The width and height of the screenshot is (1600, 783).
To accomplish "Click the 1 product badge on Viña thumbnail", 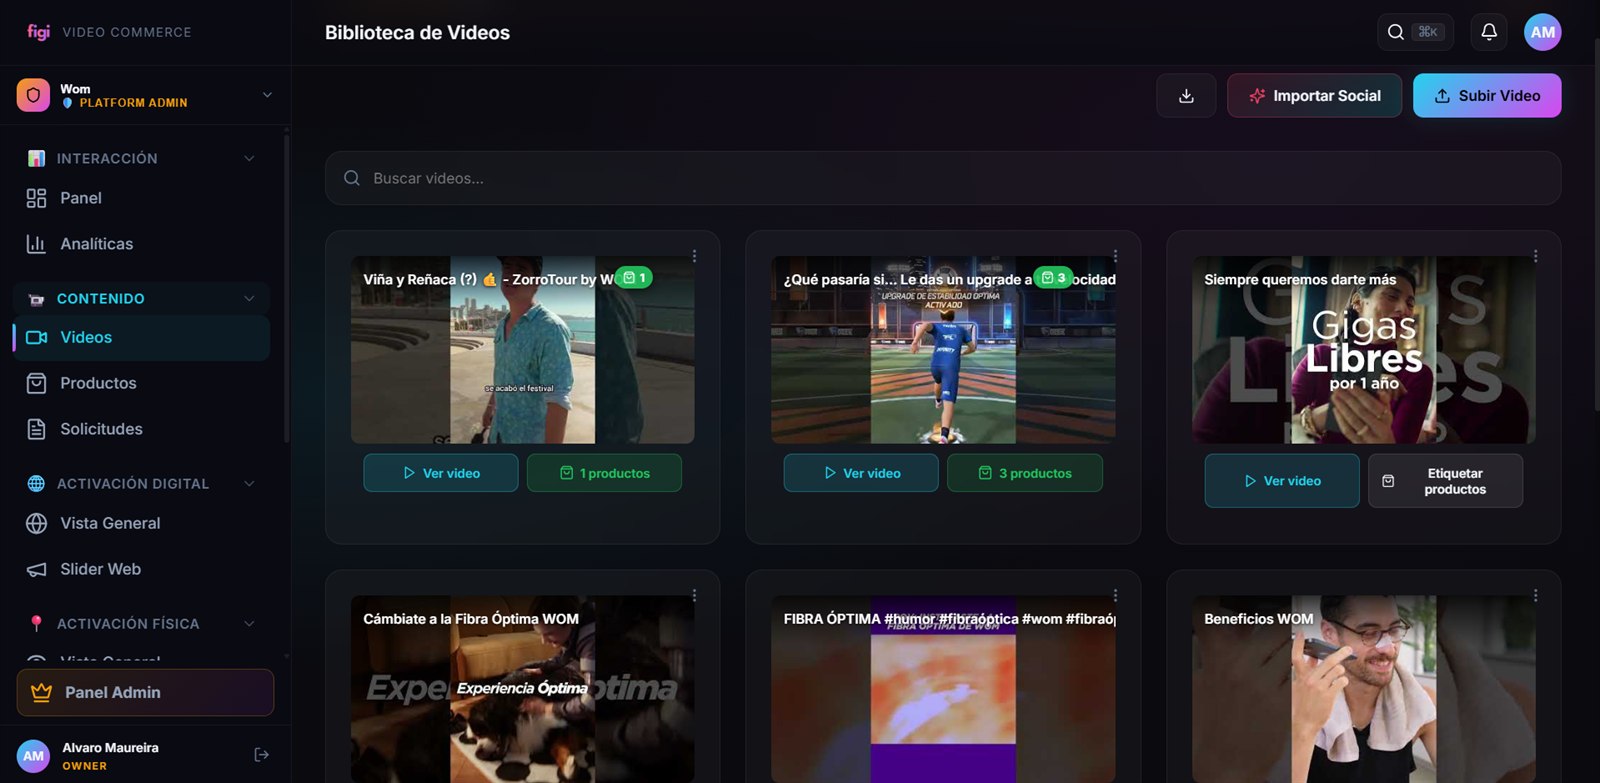I will click(634, 277).
